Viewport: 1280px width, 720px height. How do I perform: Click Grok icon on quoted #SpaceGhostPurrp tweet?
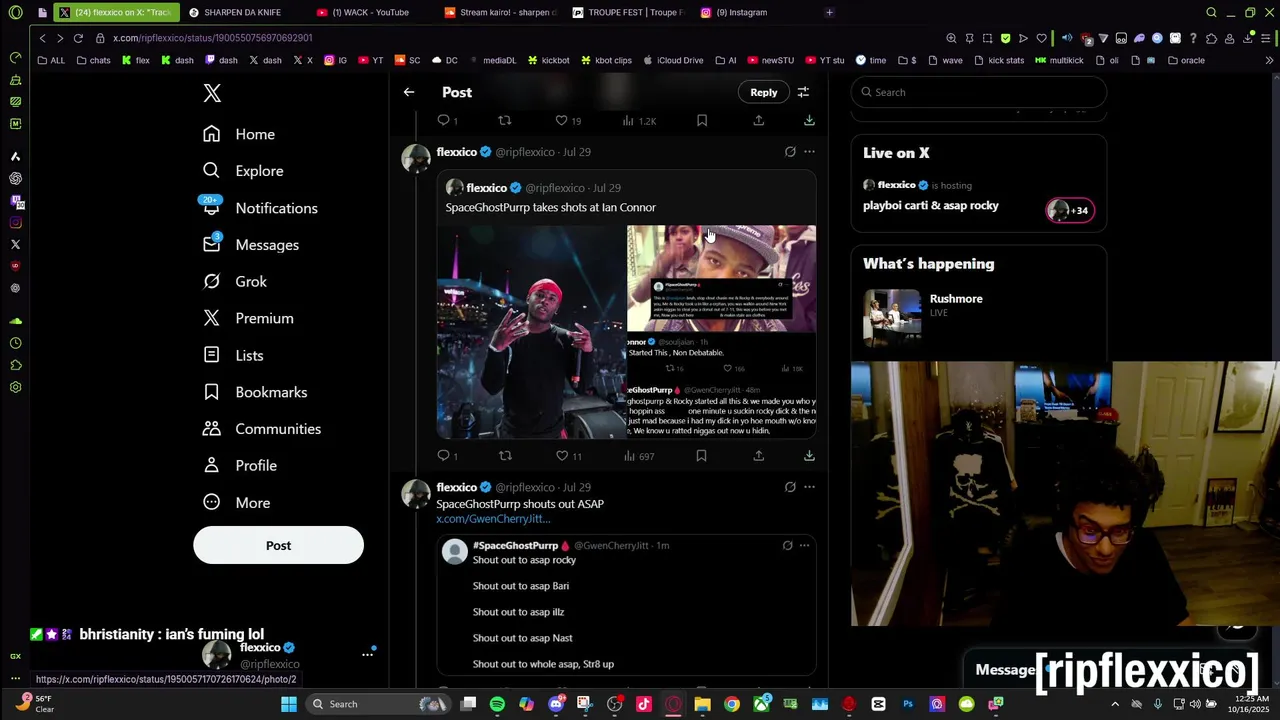(x=787, y=546)
